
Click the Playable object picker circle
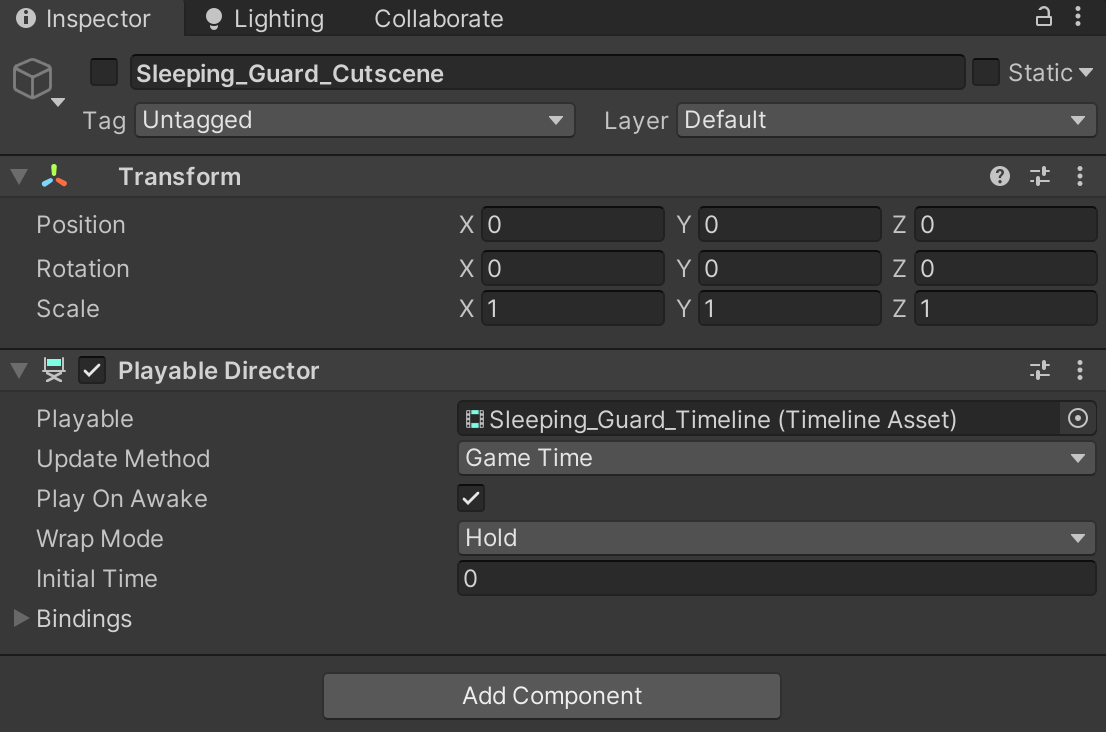click(x=1078, y=419)
